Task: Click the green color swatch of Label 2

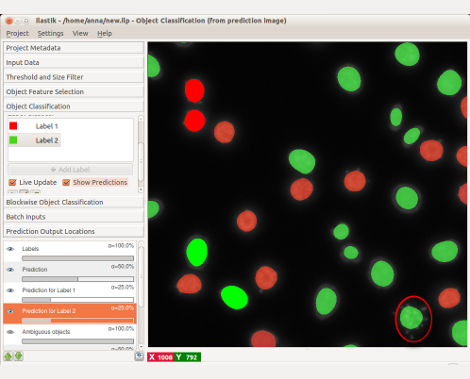Action: click(13, 140)
